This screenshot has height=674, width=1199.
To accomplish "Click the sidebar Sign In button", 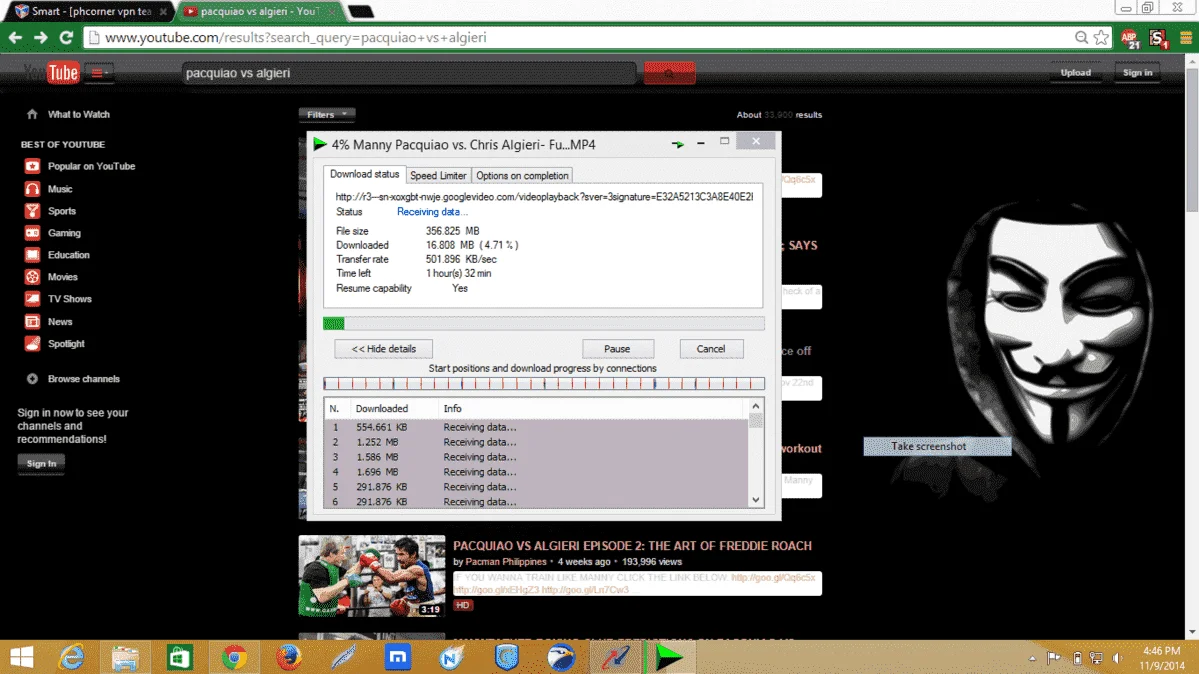I will pyautogui.click(x=41, y=464).
